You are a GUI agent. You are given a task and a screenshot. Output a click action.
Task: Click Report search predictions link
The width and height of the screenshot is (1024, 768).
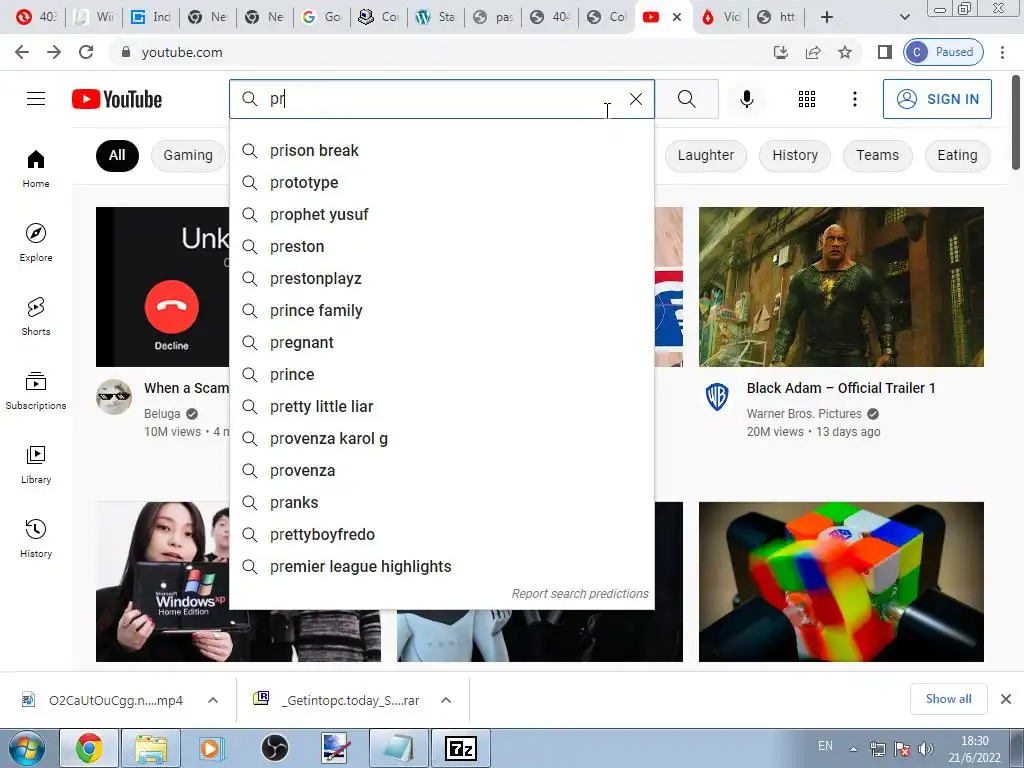pyautogui.click(x=580, y=594)
